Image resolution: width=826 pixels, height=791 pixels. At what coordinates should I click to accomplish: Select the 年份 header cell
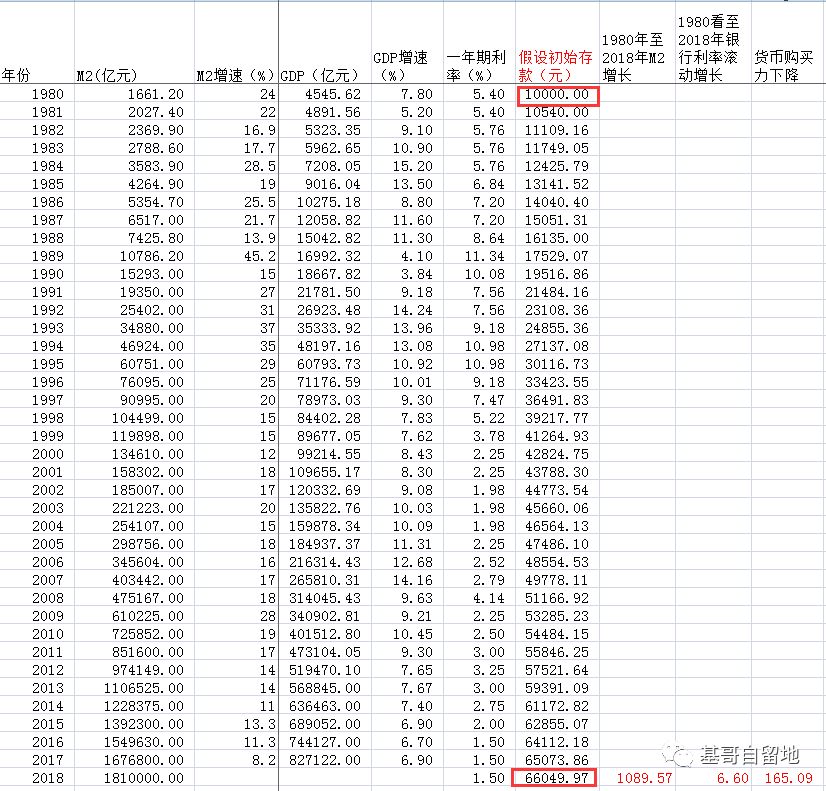[x=16, y=75]
